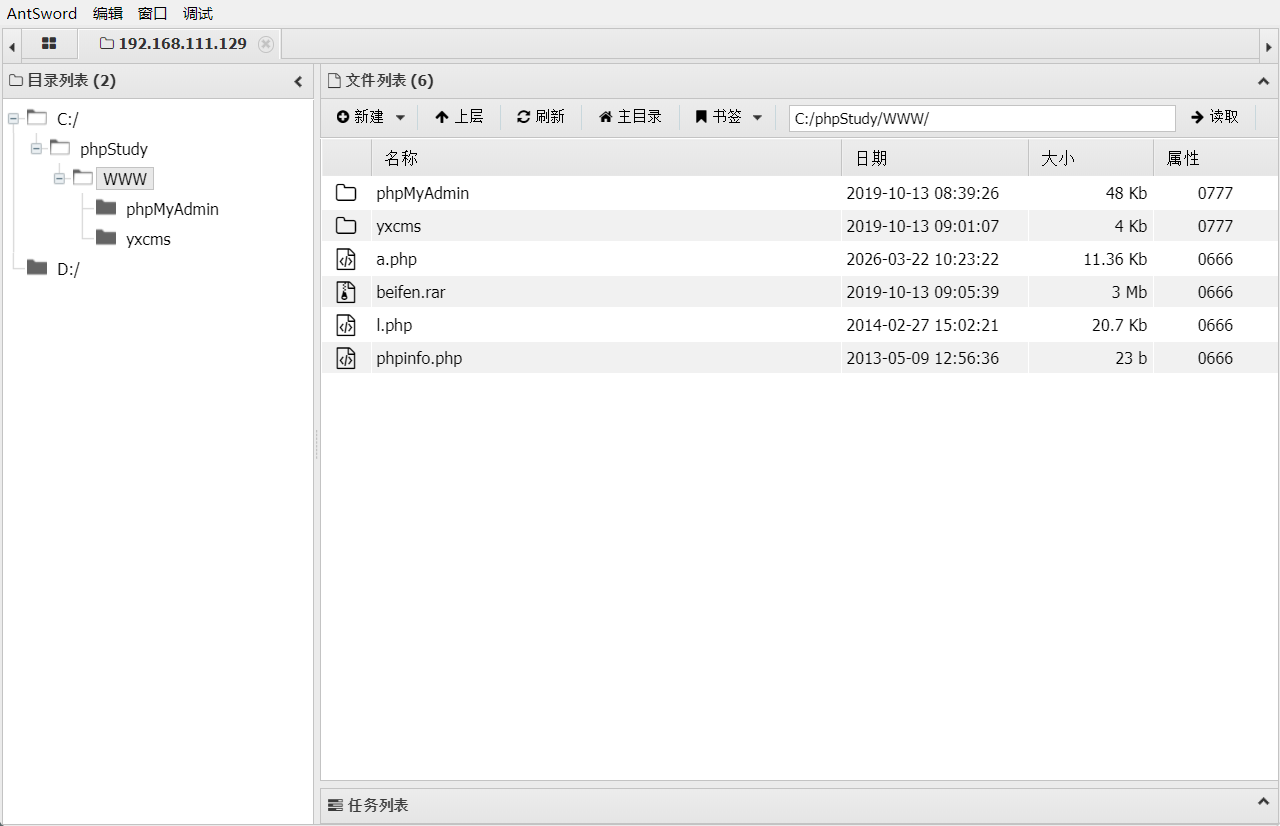Click the phpinfo.php code file icon
This screenshot has width=1280, height=826.
(346, 358)
